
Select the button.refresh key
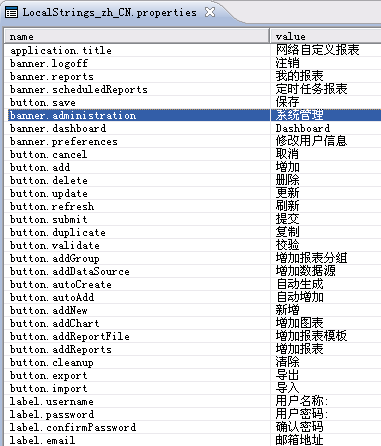pyautogui.click(x=52, y=206)
